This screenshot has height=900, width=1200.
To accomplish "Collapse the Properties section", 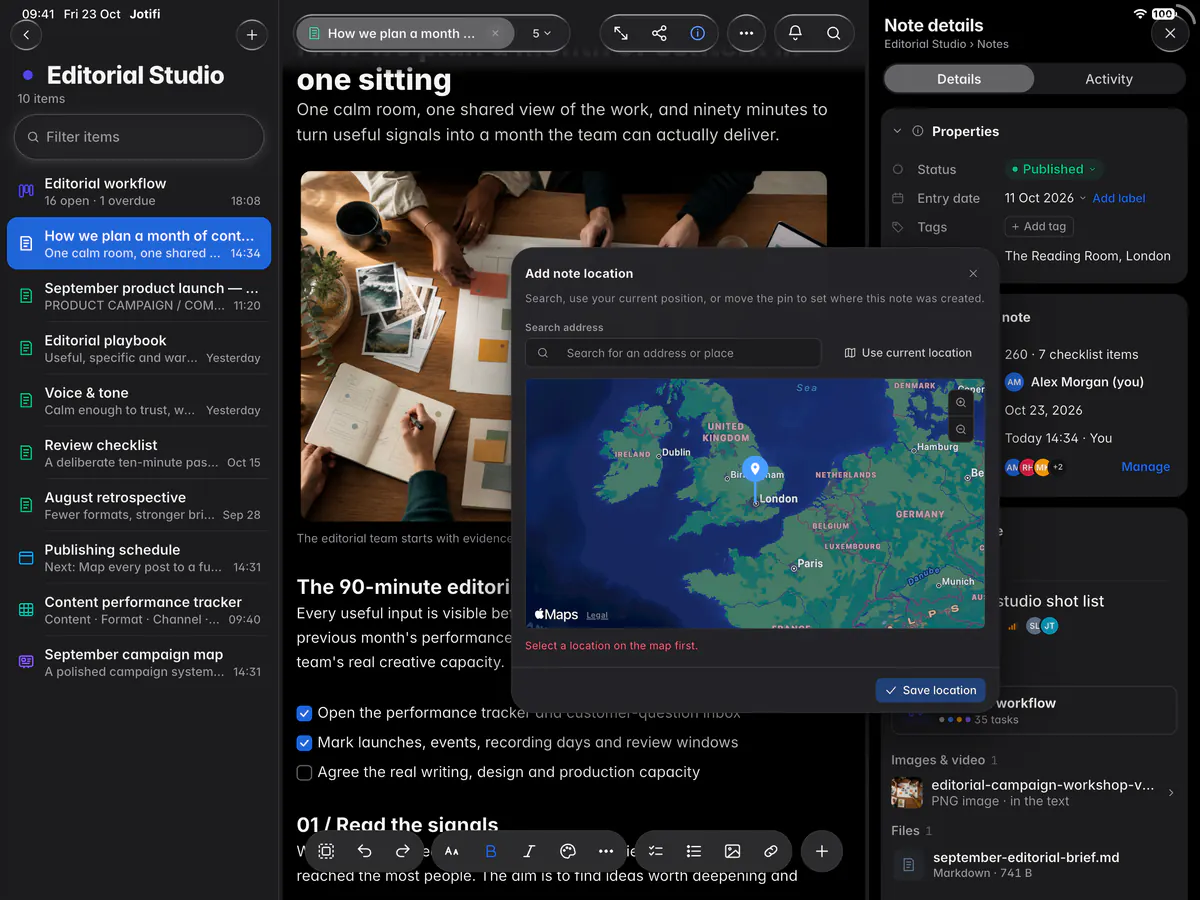I will click(896, 131).
